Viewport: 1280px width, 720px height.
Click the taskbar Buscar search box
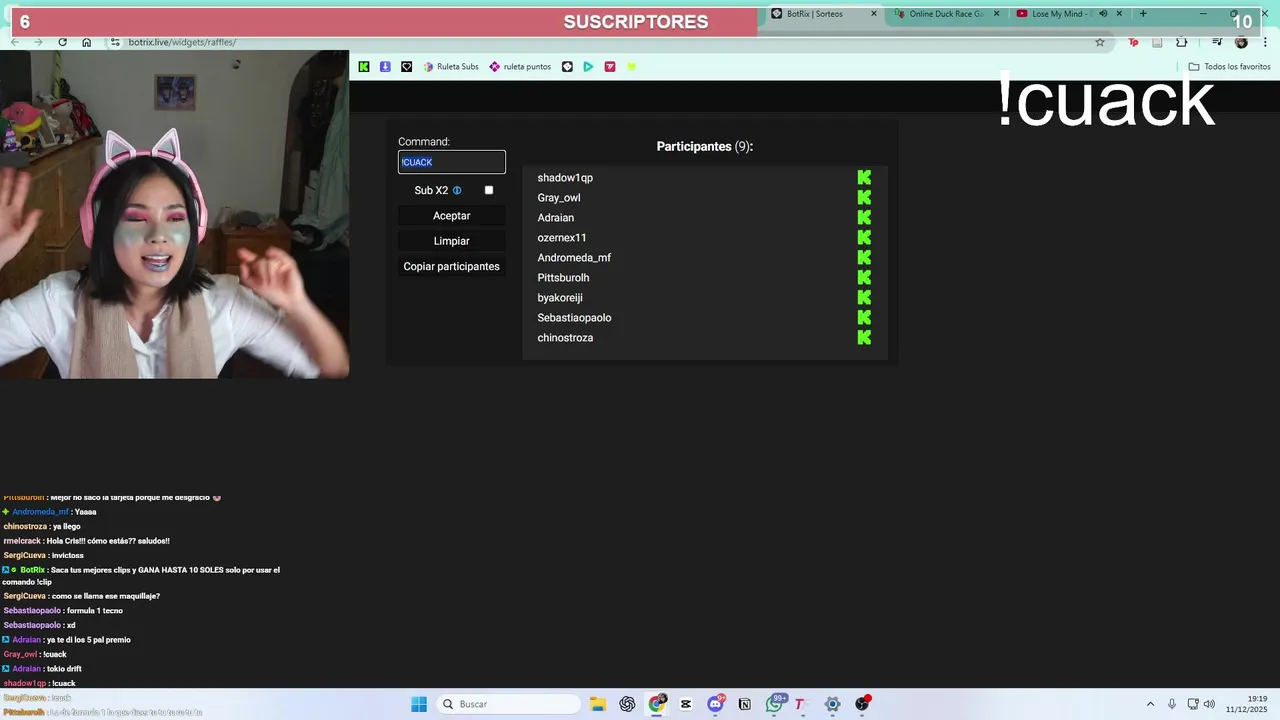coord(508,704)
